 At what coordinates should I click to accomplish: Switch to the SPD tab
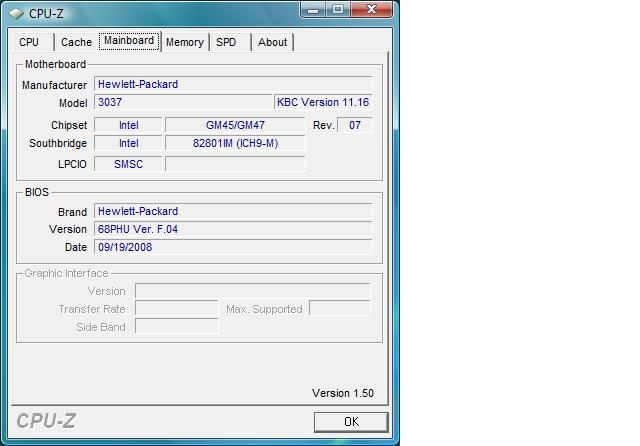coord(230,42)
